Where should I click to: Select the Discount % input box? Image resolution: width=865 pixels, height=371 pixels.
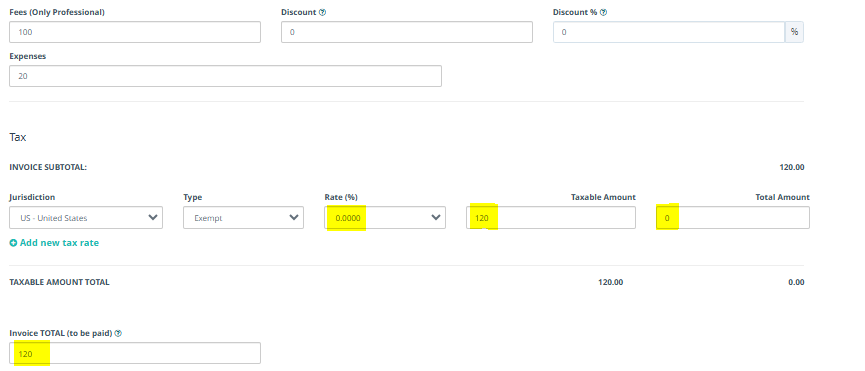click(x=669, y=32)
